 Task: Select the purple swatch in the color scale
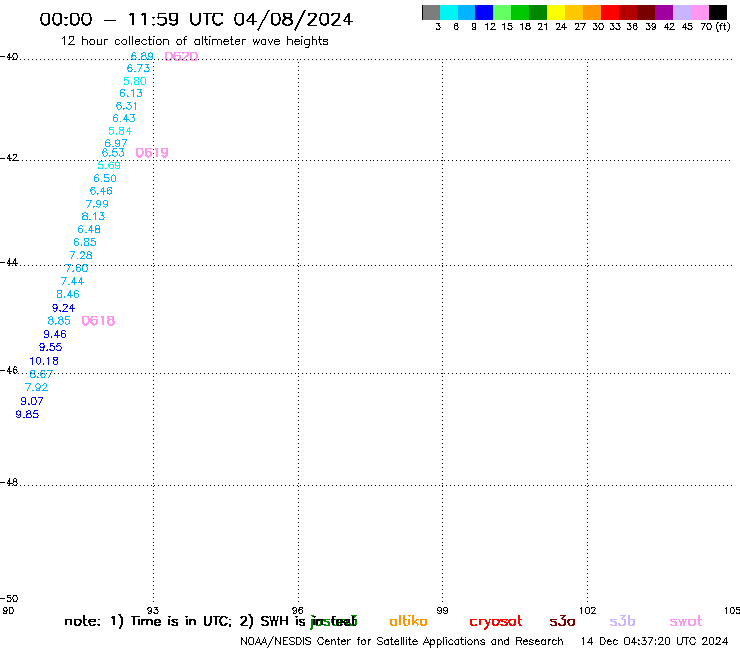[664, 12]
